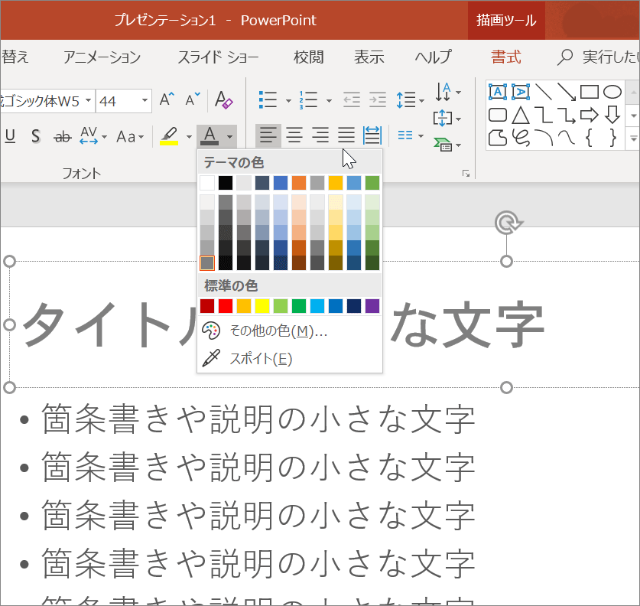
Task: Click the rotation handle above the title box
Action: [506, 222]
